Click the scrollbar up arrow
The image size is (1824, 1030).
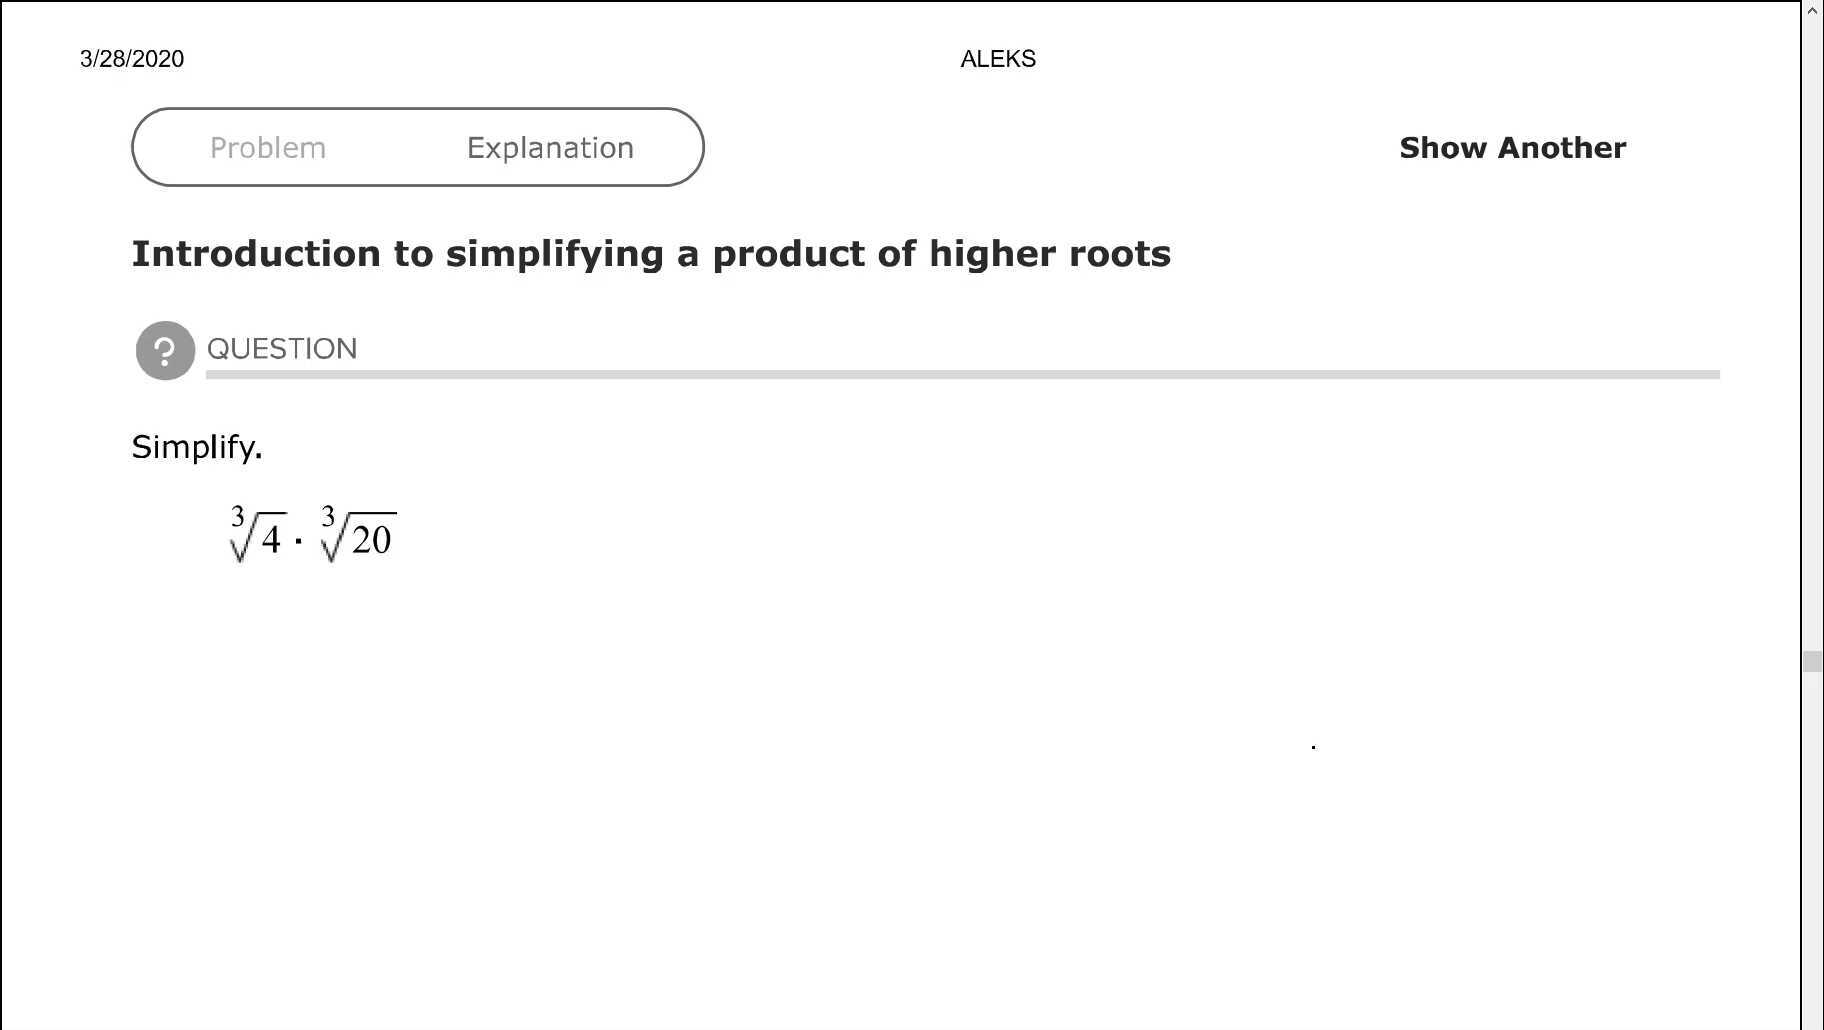coord(1813,10)
